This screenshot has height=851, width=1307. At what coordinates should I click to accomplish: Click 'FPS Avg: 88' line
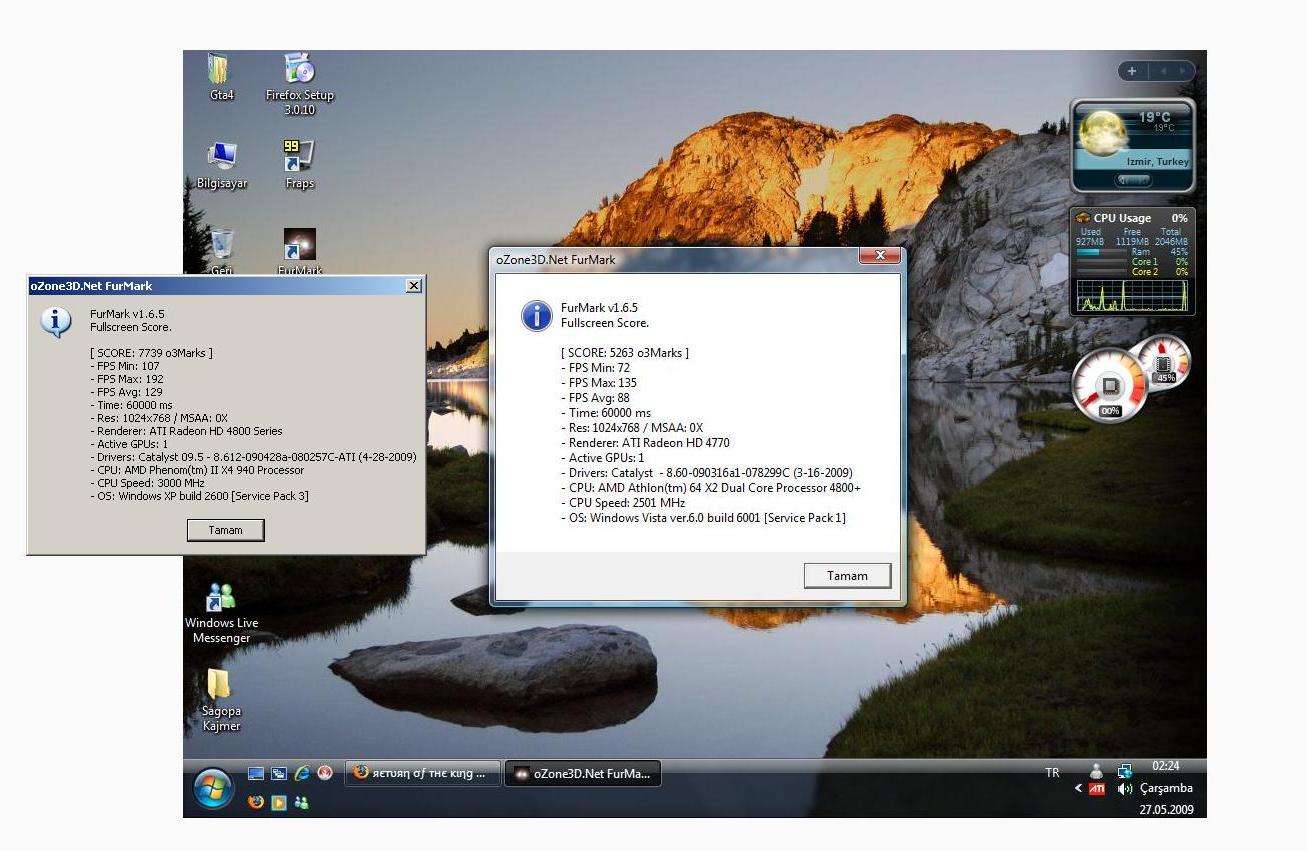point(595,398)
